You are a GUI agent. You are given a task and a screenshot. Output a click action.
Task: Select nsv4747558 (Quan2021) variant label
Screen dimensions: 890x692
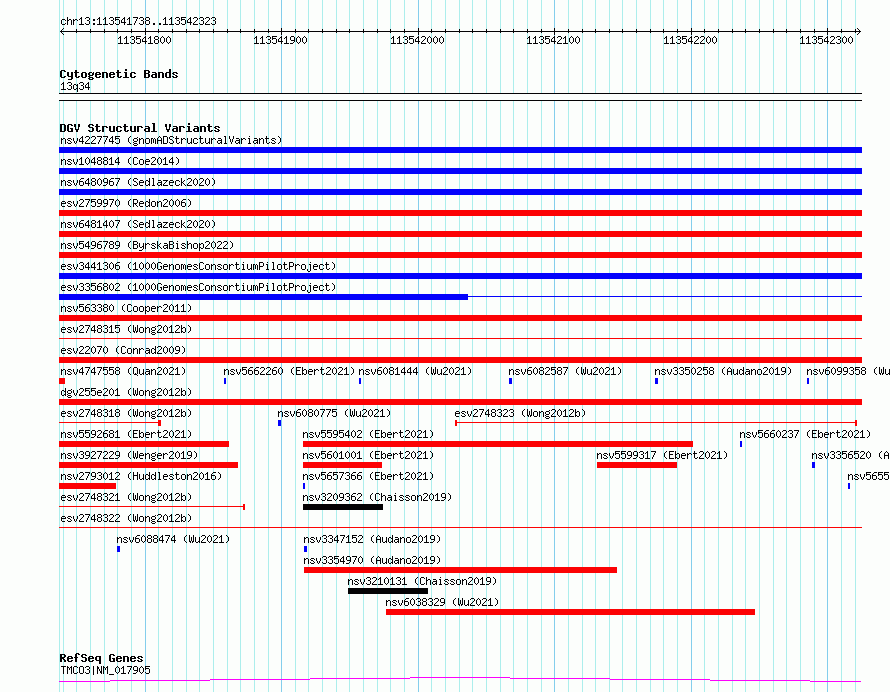(x=123, y=371)
